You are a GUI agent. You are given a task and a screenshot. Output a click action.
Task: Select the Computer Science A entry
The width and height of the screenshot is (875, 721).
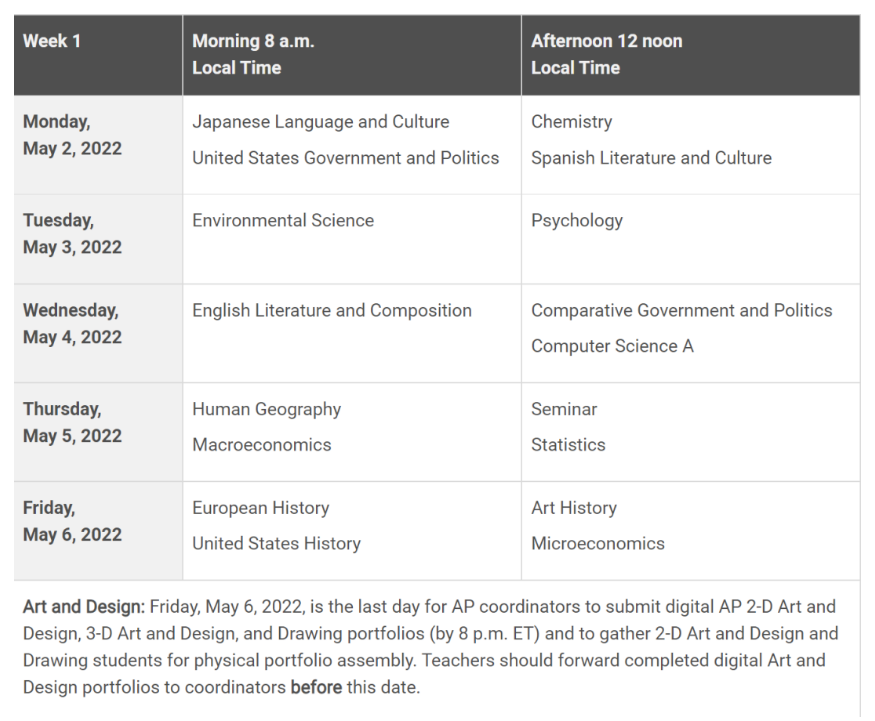click(x=612, y=346)
